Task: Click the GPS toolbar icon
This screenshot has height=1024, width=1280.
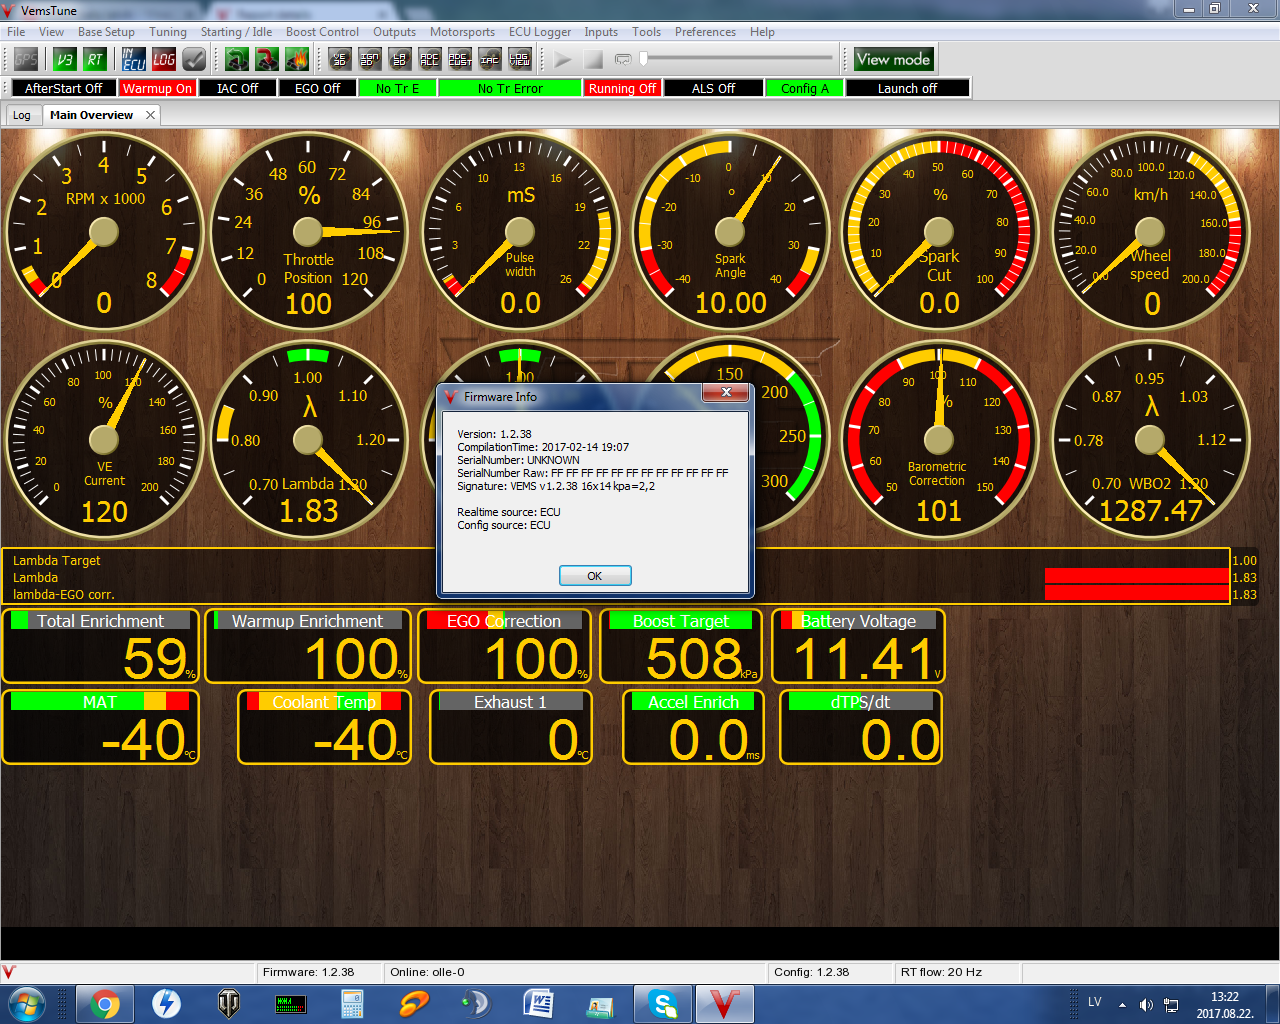Action: click(x=26, y=60)
